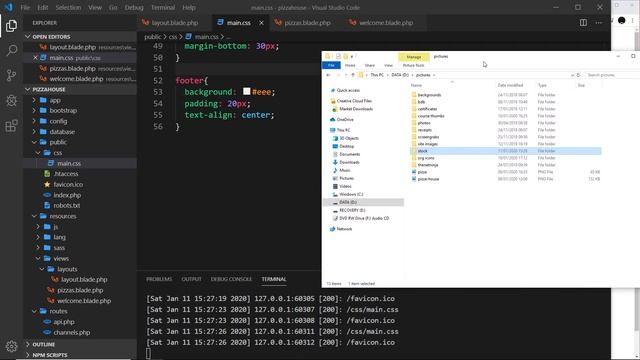Viewport: 640px width, 360px height.
Task: Click the Up arrow in File Explorer
Action: click(x=353, y=75)
